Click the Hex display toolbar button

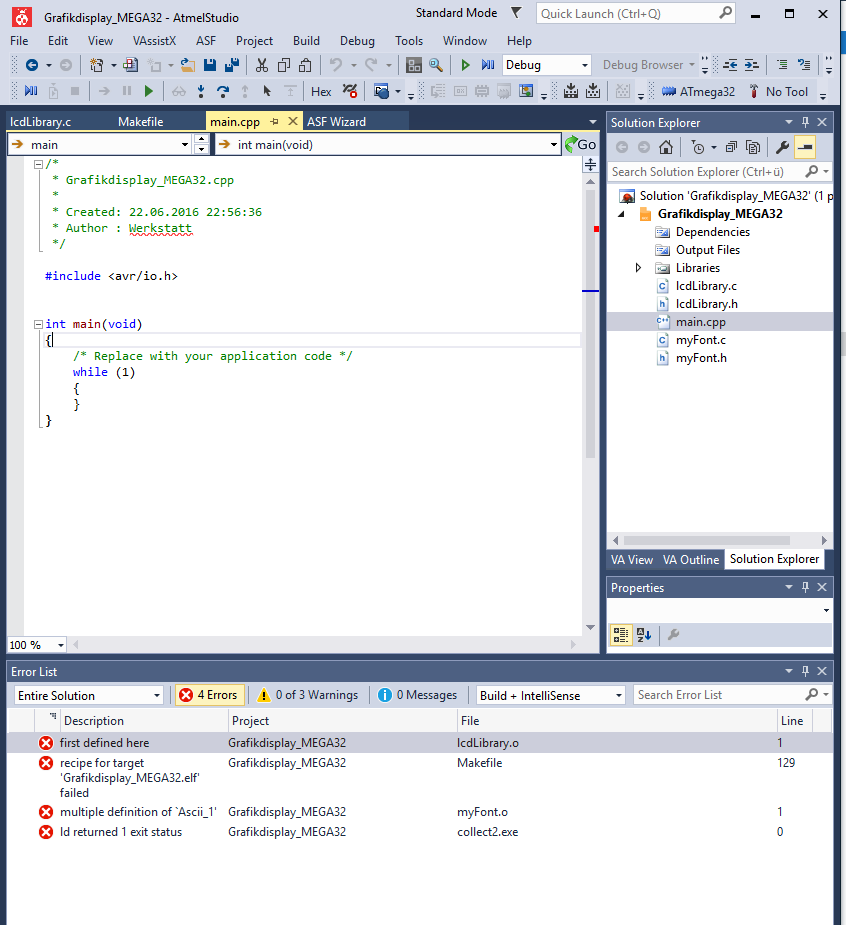click(x=321, y=91)
